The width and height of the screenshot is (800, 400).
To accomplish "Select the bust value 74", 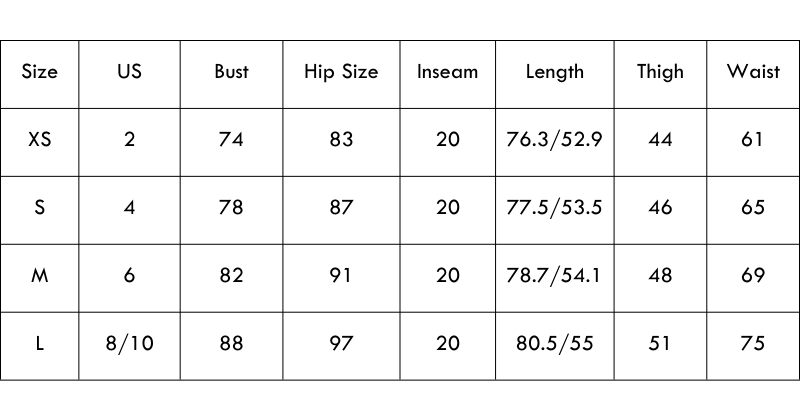I will [231, 140].
